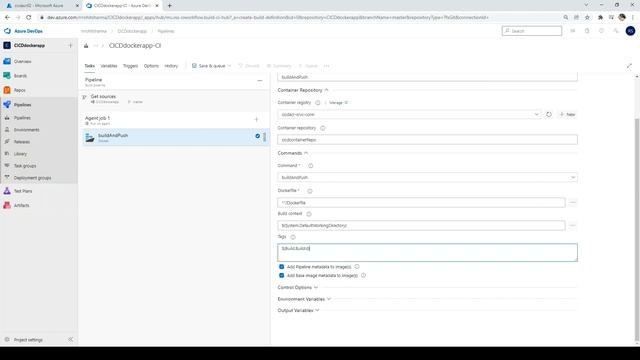Click info icon after Add Pipeline metadata option
Screen dimensions: 640x360
click(357, 267)
